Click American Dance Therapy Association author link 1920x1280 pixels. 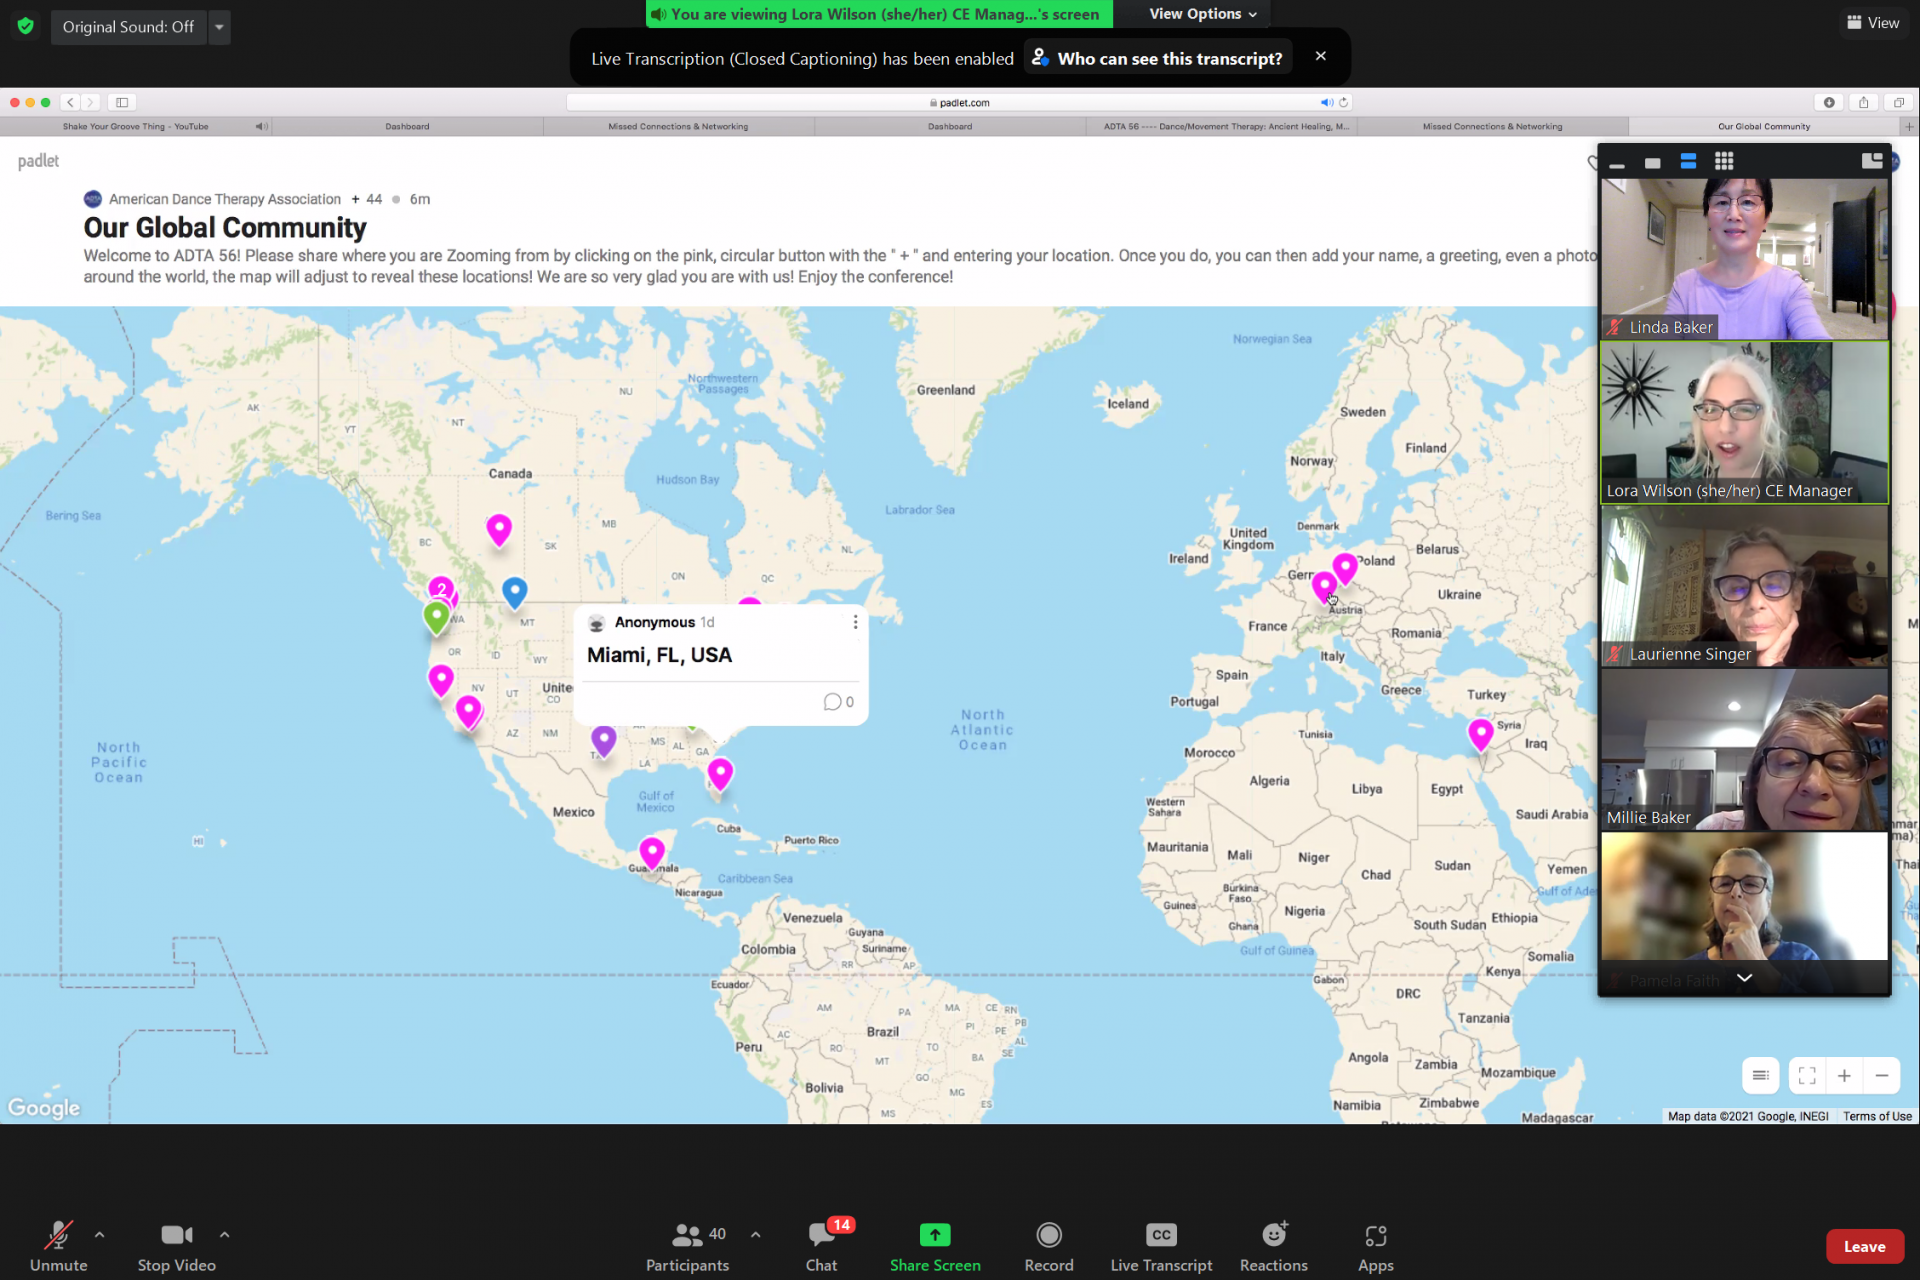(x=224, y=199)
